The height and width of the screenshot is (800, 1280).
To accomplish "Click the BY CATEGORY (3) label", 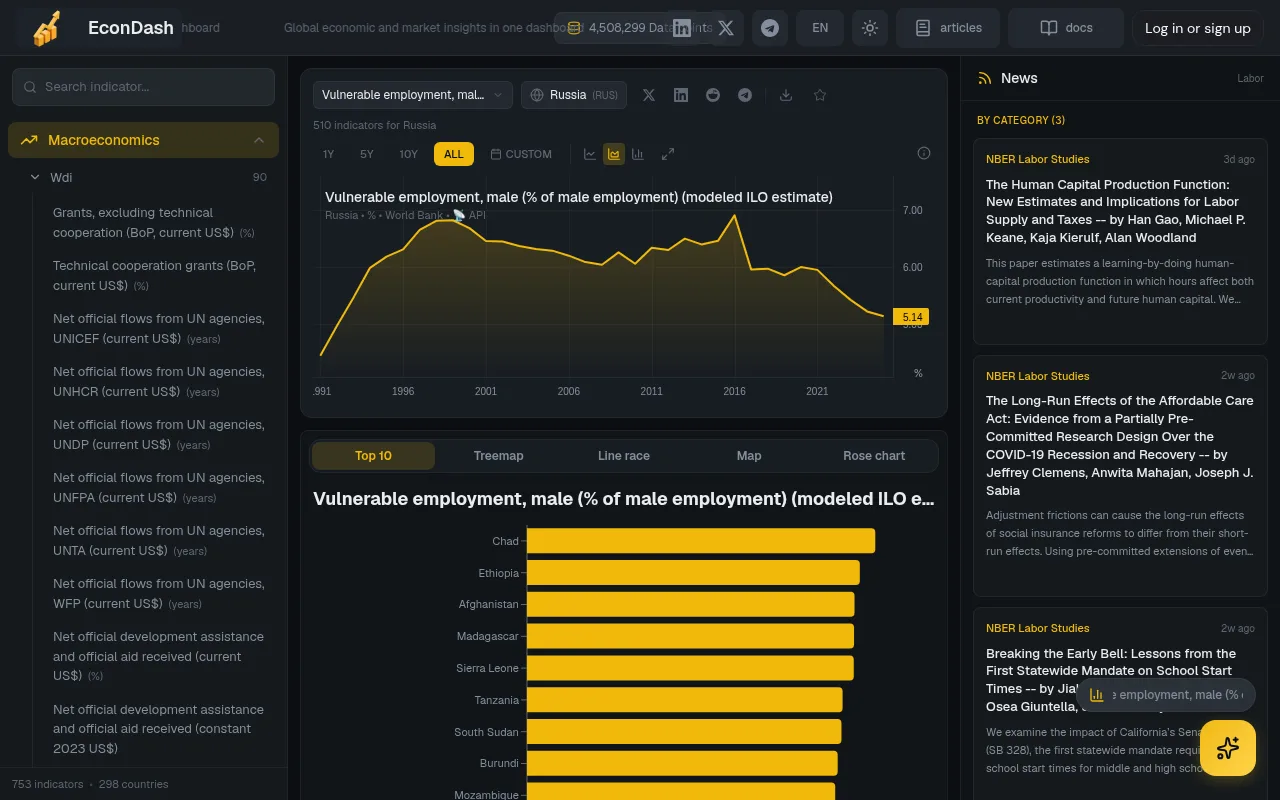I will (1021, 120).
